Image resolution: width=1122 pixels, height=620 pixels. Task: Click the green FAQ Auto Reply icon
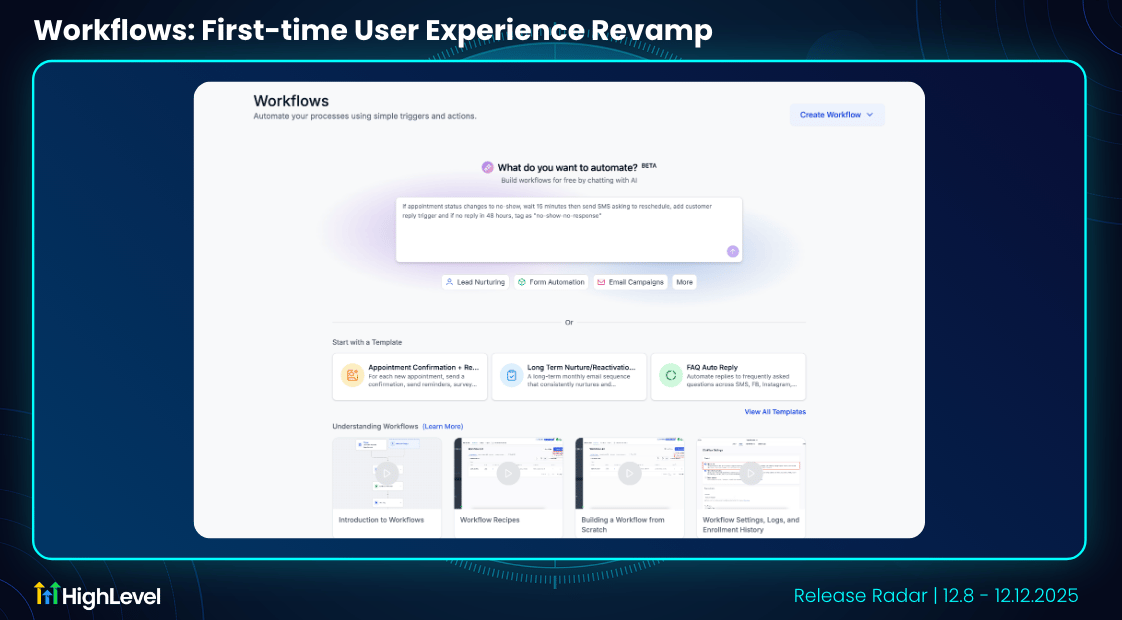click(670, 375)
